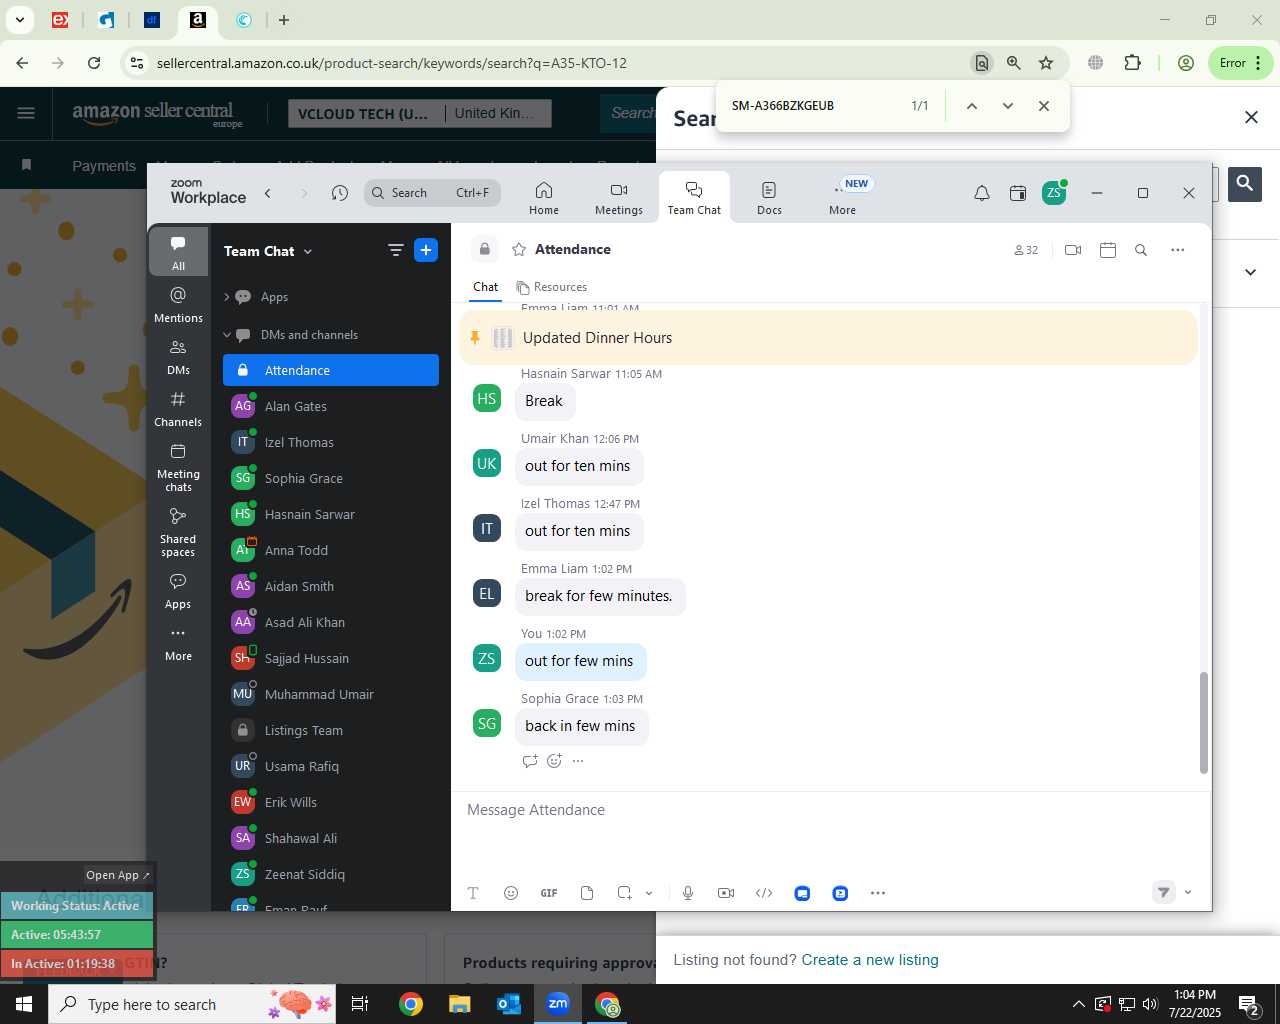This screenshot has width=1280, height=1024.
Task: Open Meeting chats in sidebar
Action: [178, 467]
